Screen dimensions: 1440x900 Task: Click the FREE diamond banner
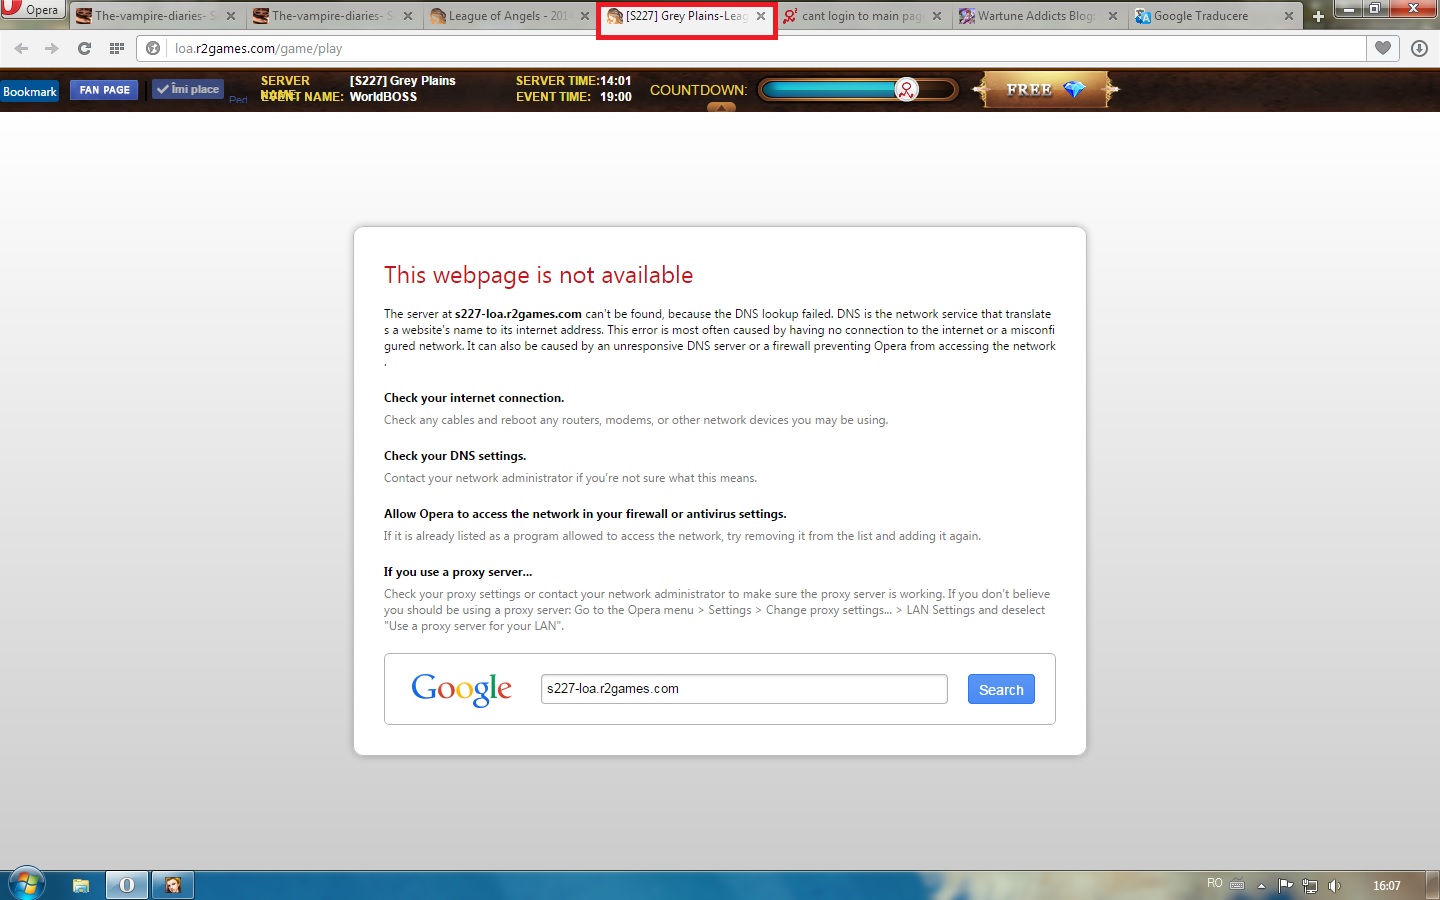[1045, 90]
